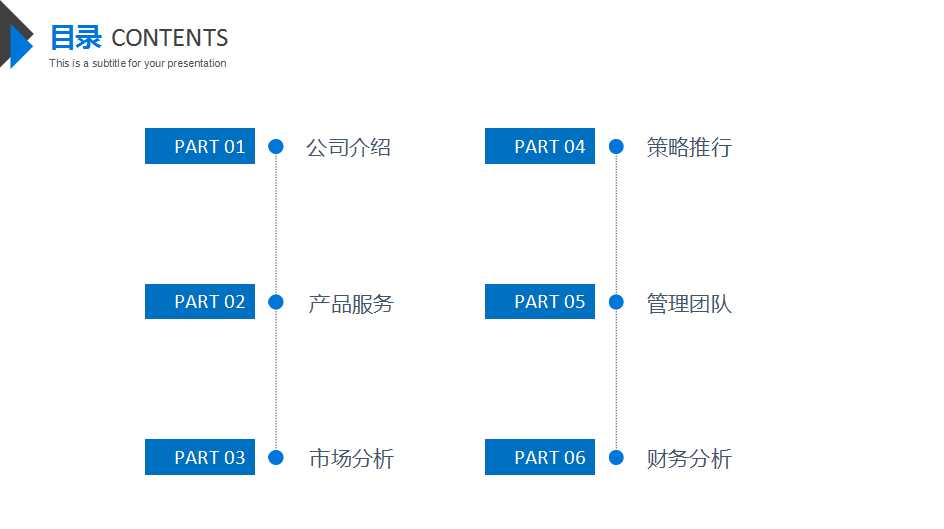Select the blue dot next to PART 06
This screenshot has height=529, width=944.
point(616,457)
